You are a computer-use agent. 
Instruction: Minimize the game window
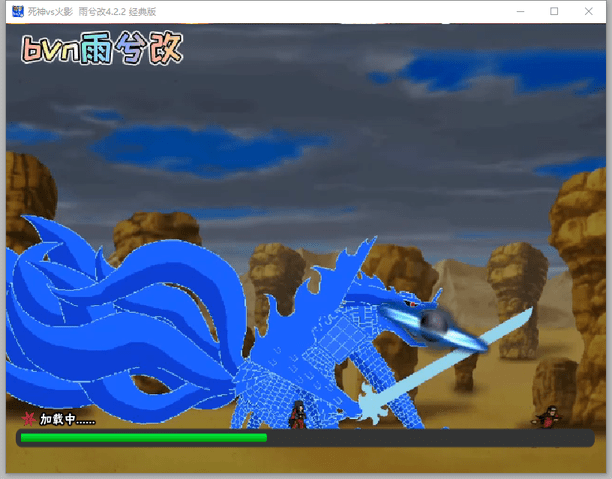point(521,11)
